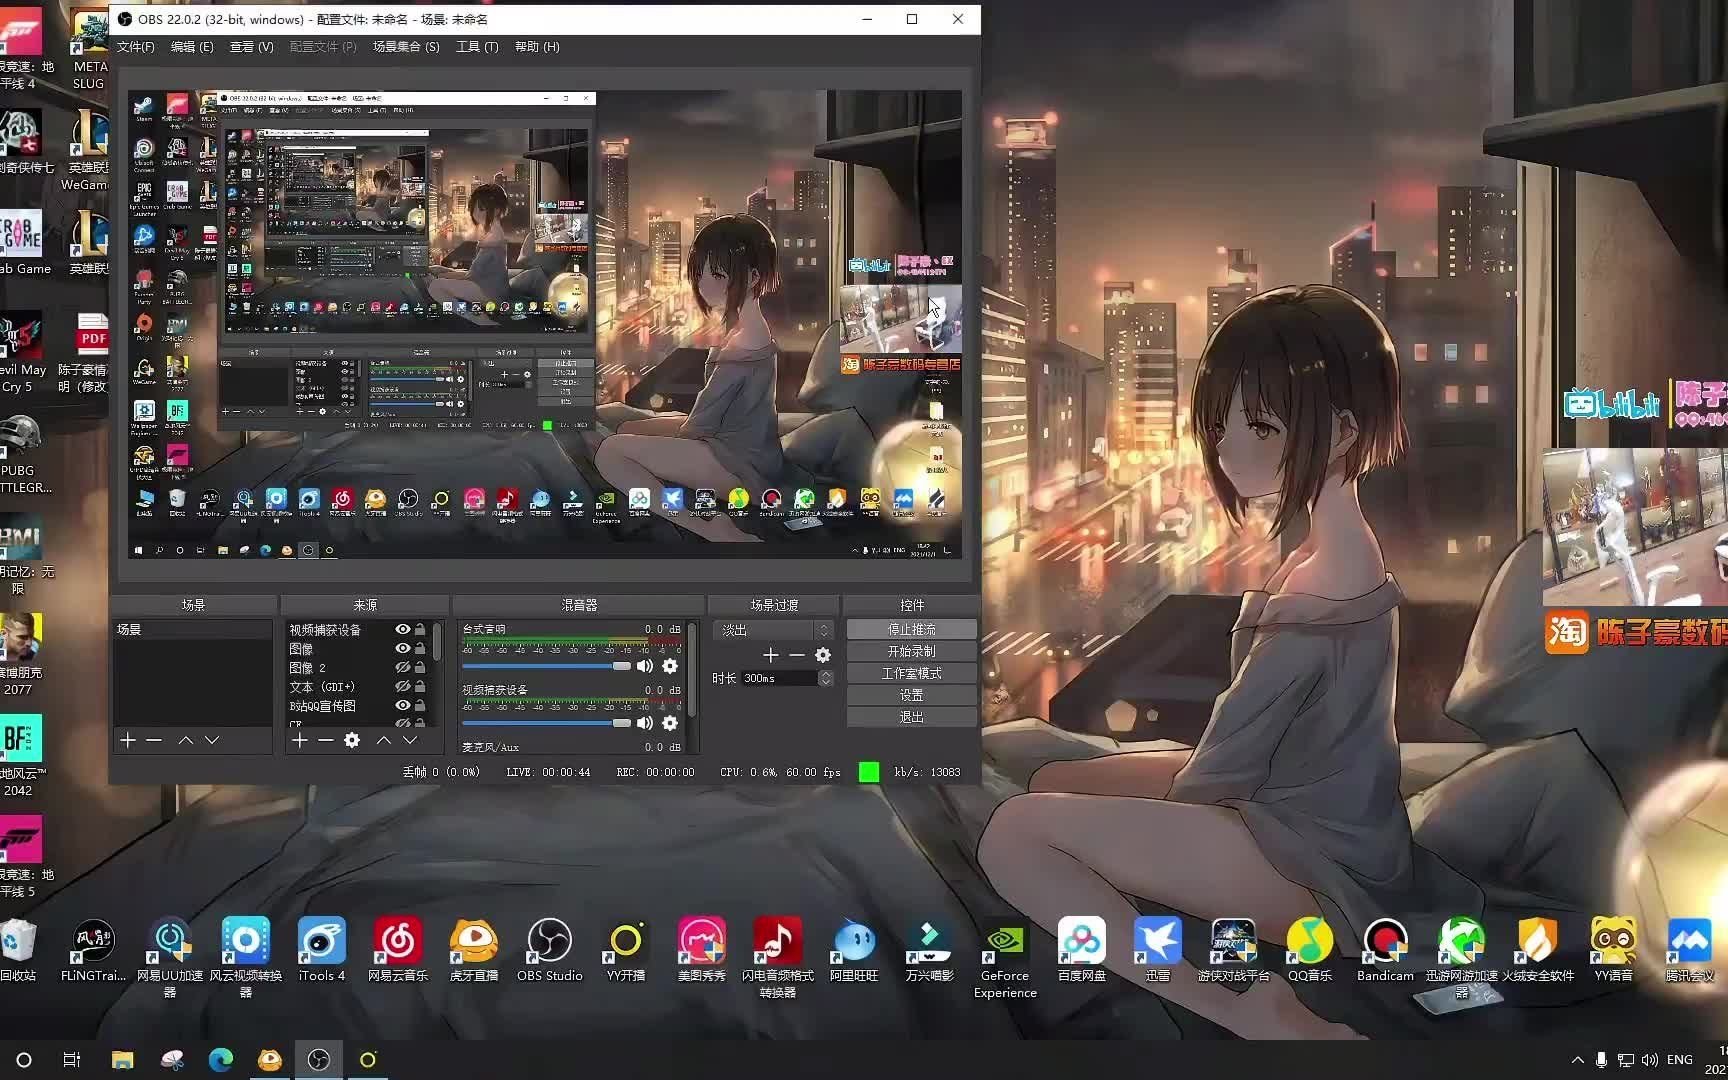Add a scene transition with the plus icon

pos(771,655)
